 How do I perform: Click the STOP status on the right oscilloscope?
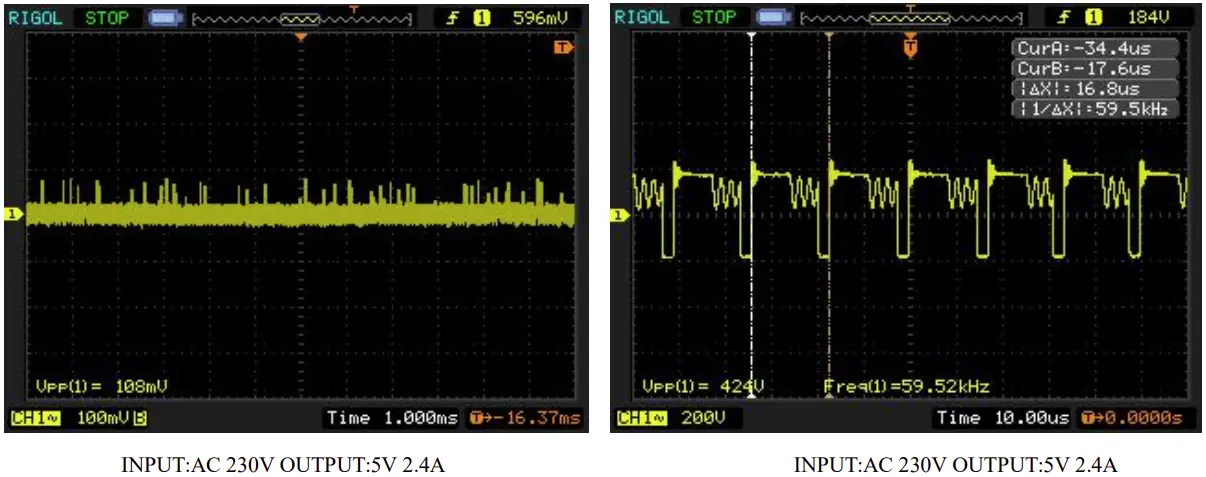pos(714,18)
